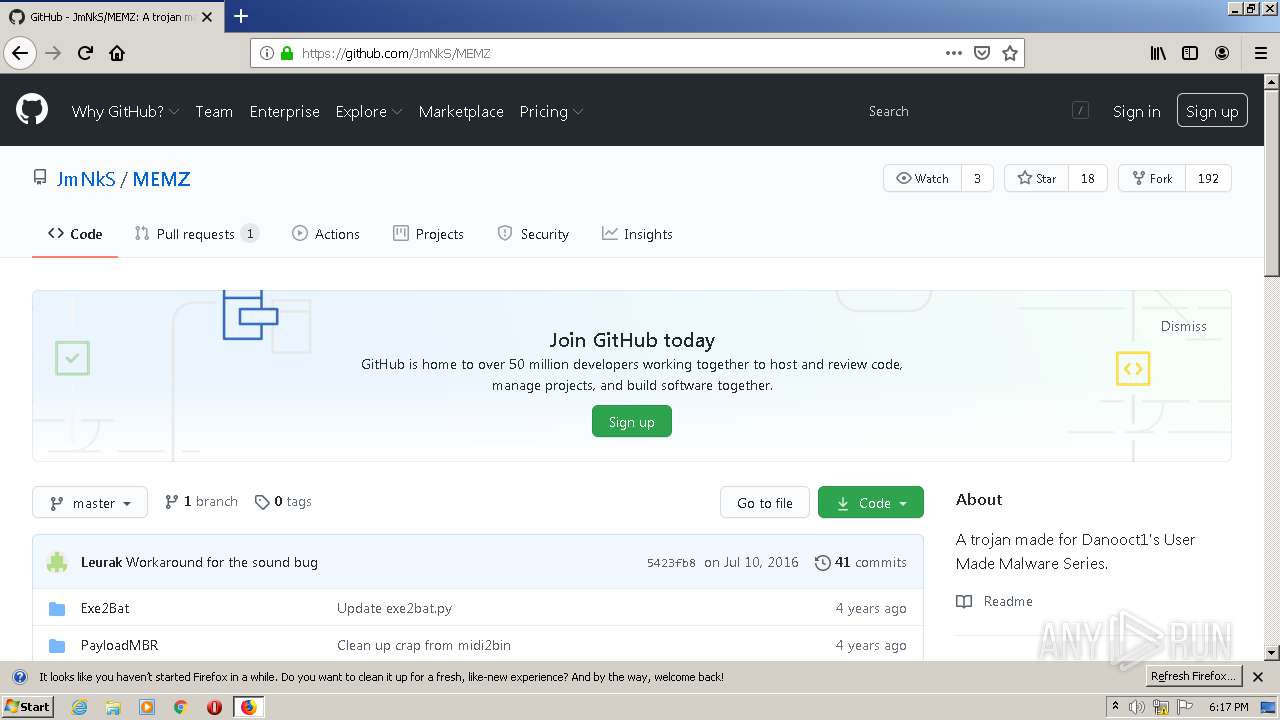This screenshot has height=720, width=1280.
Task: Switch to the Code tab
Action: (x=75, y=234)
